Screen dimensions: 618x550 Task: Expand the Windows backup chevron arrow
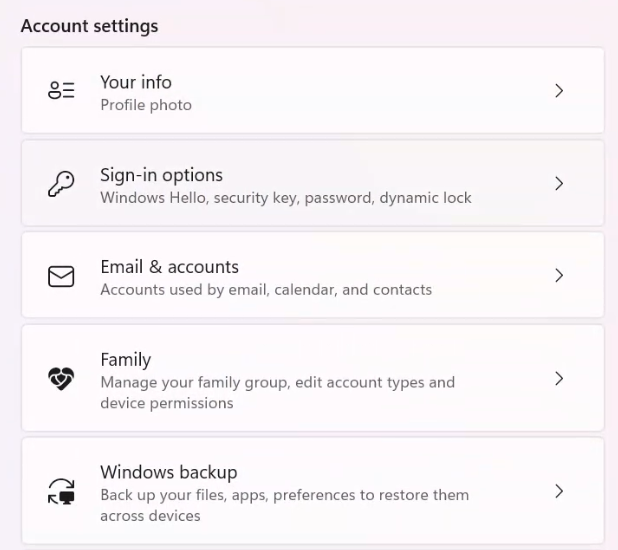coord(559,491)
